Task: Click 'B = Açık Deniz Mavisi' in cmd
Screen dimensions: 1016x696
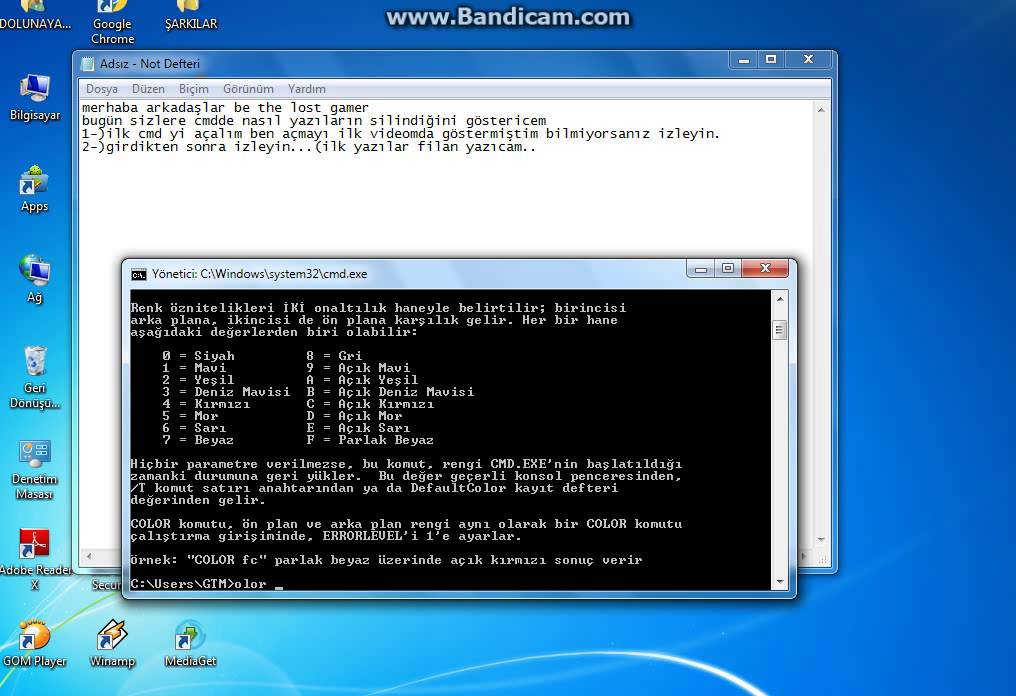Action: (x=390, y=392)
